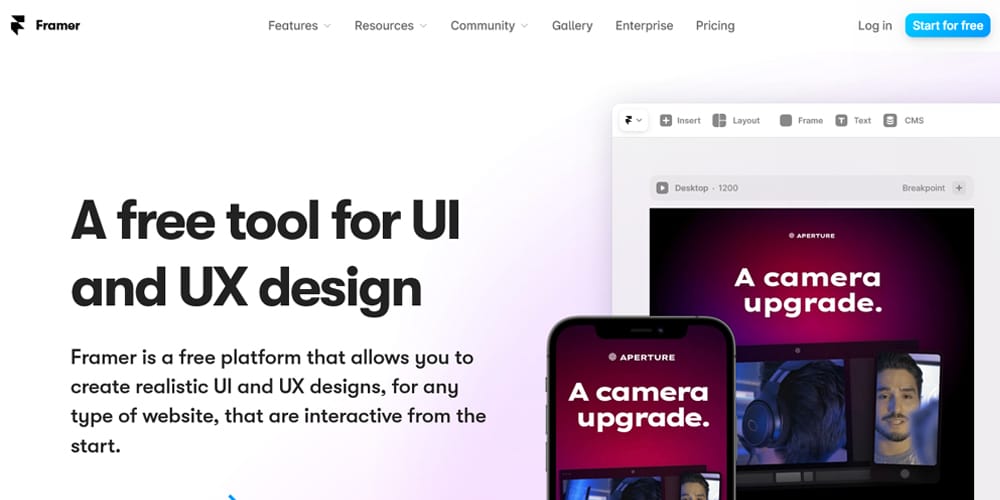Click the Desktop preview play icon
Viewport: 1000px width, 500px height.
663,188
